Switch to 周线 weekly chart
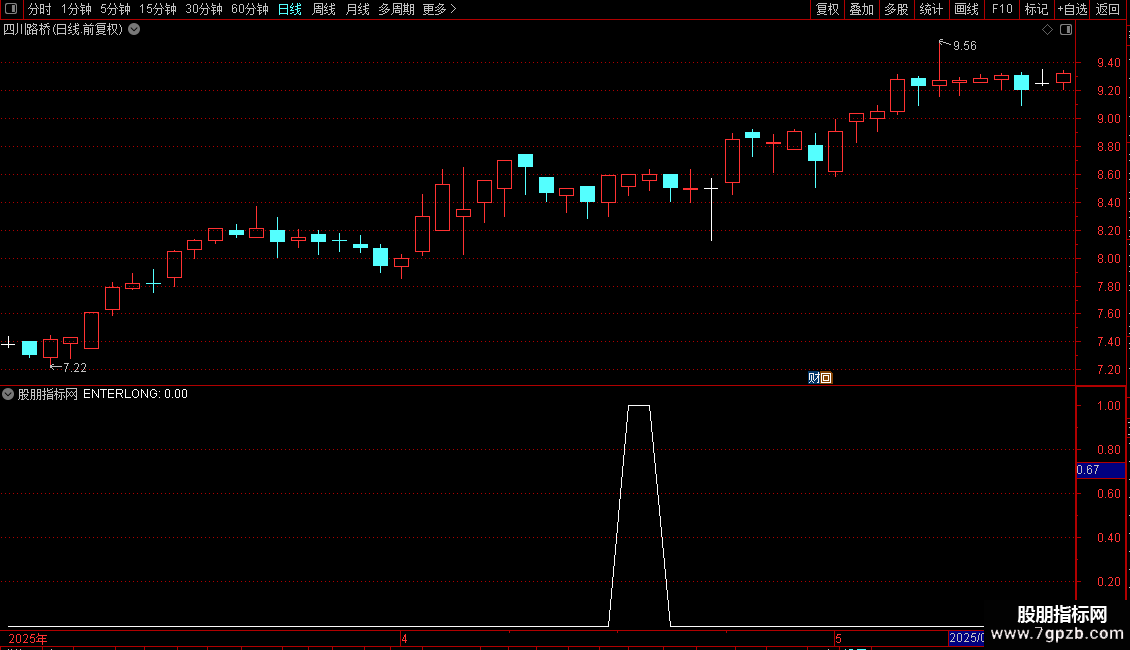Viewport: 1130px width, 650px height. tap(324, 9)
